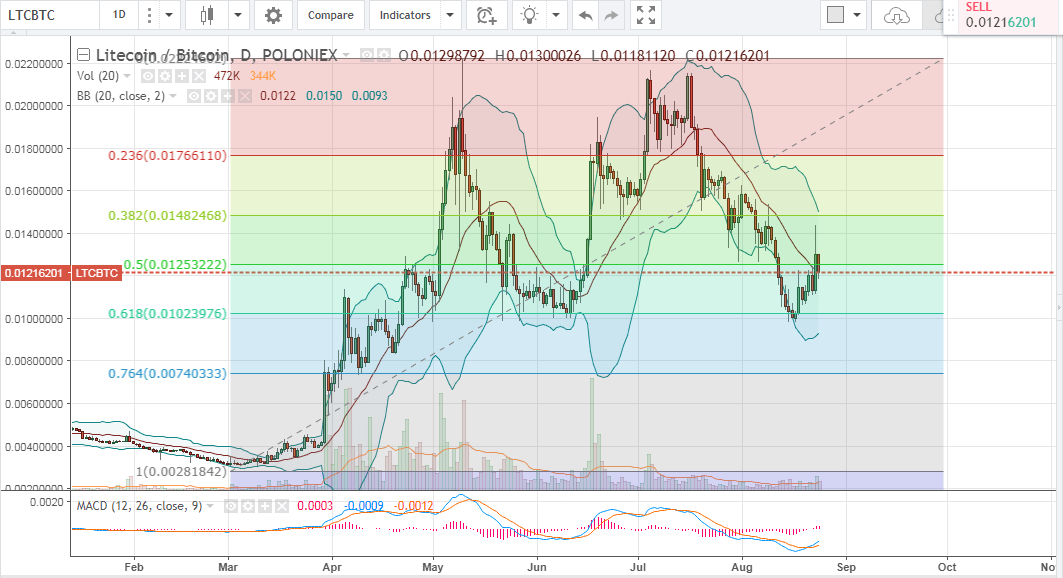Remove the MACD indicator with X
The image size is (1063, 578).
[282, 506]
